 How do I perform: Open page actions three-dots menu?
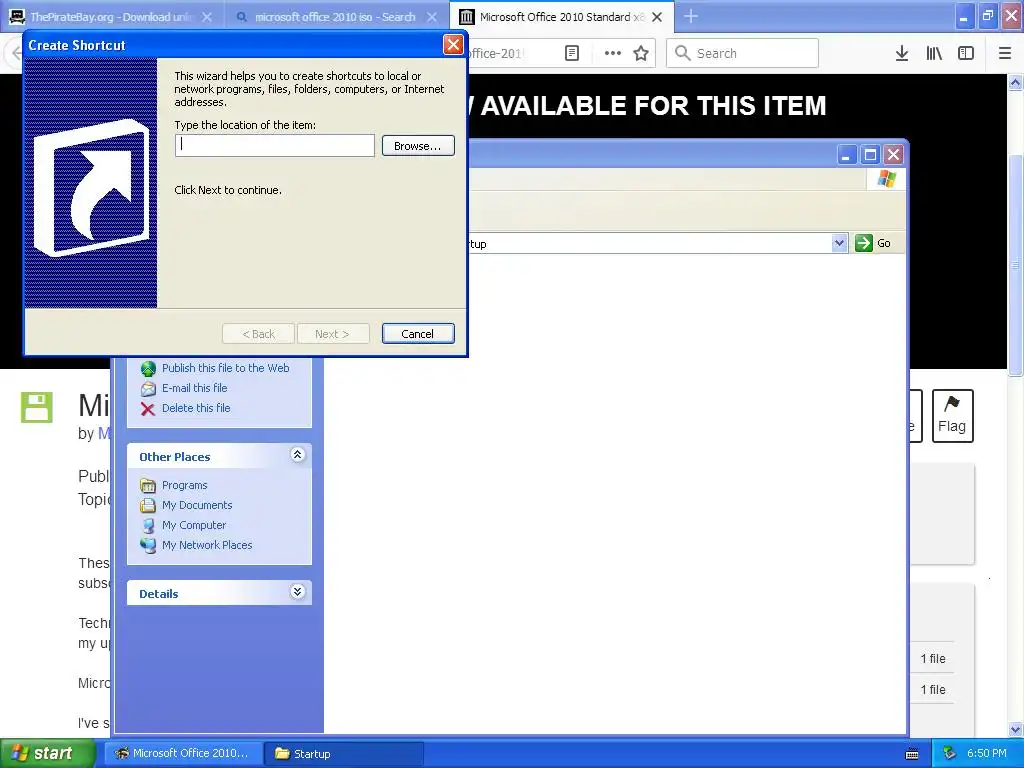[x=612, y=53]
